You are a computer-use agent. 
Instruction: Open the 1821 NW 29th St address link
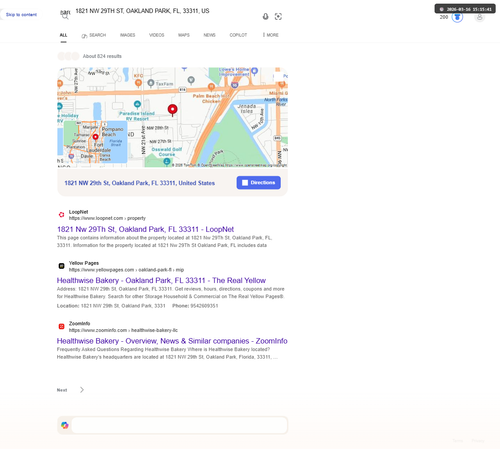click(140, 183)
